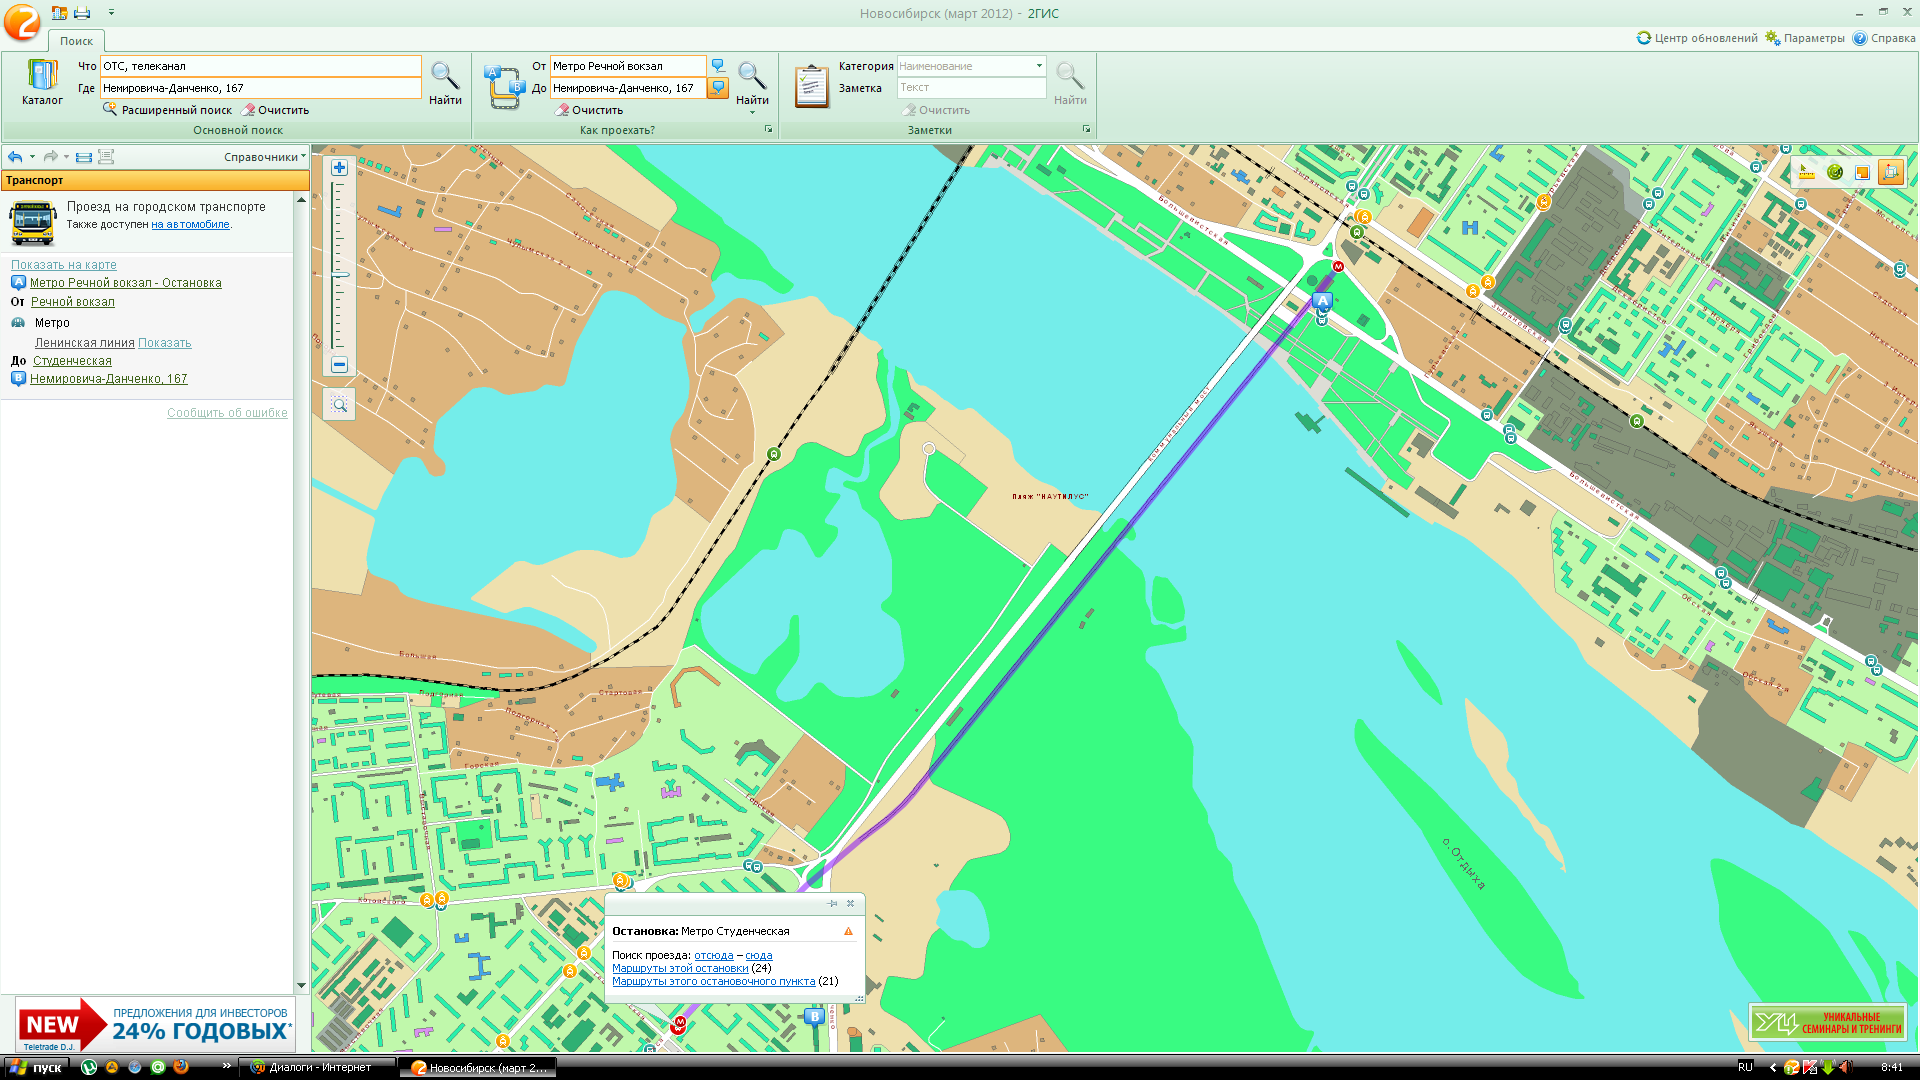Click the route end marker B on the map
The image size is (1920, 1080).
pos(814,1016)
